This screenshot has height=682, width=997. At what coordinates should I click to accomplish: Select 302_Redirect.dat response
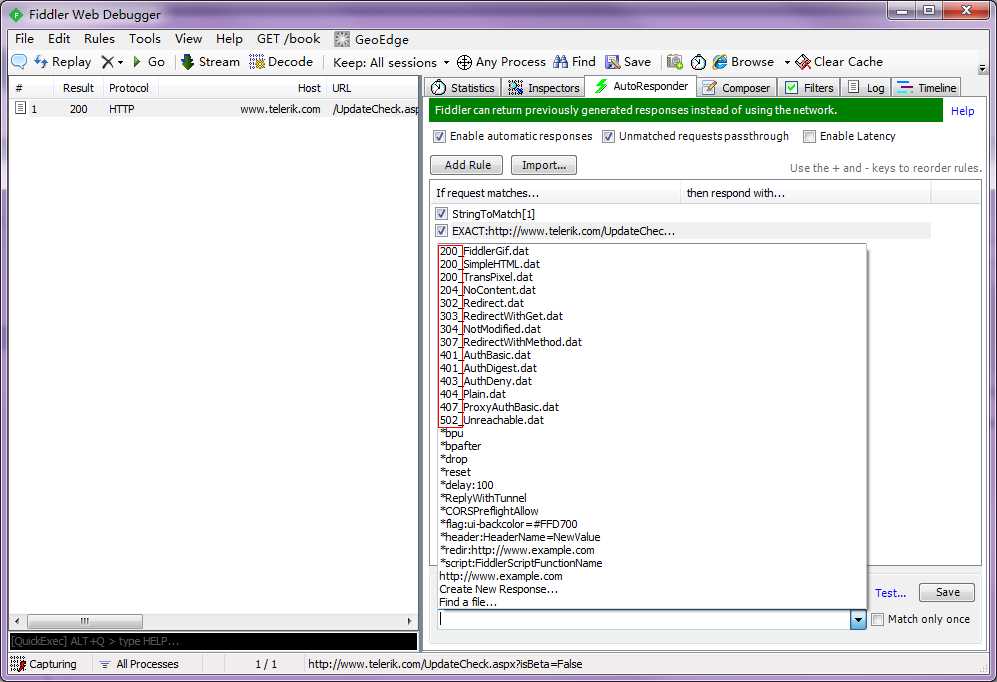[482, 303]
